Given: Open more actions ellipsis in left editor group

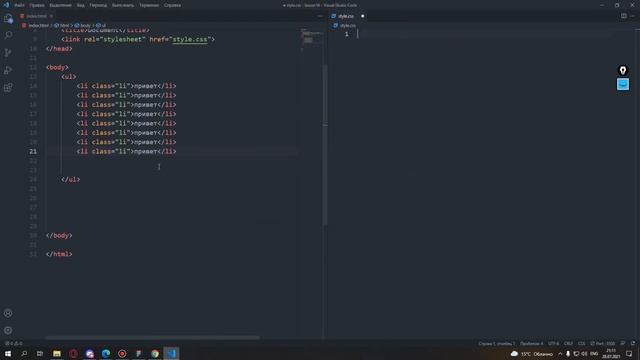Looking at the screenshot, I should (320, 16).
